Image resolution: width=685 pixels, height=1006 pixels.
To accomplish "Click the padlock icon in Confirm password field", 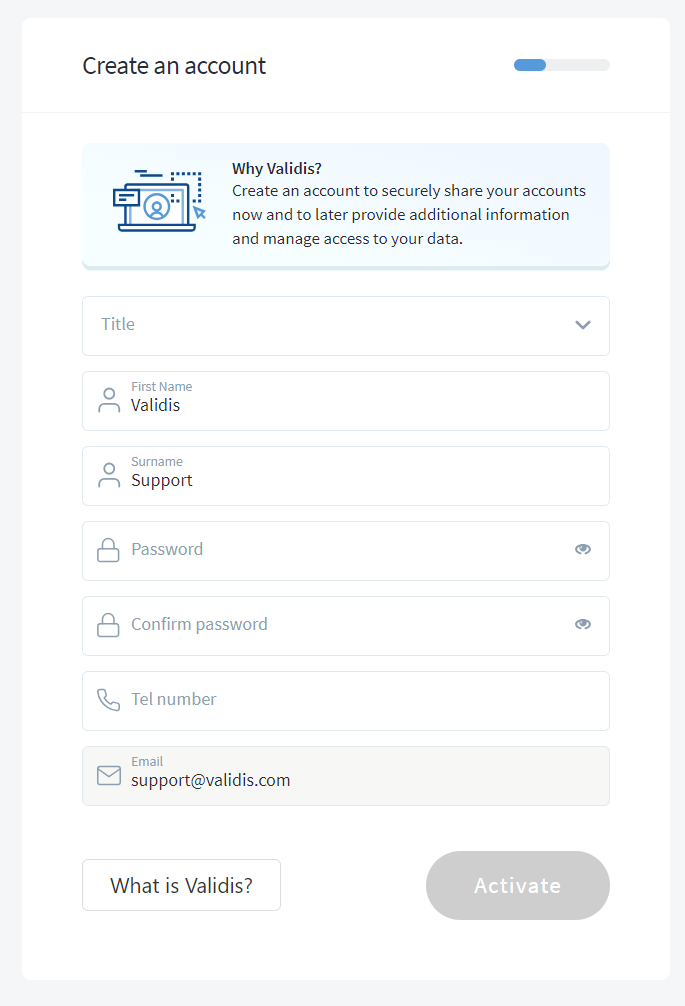I will coord(108,625).
